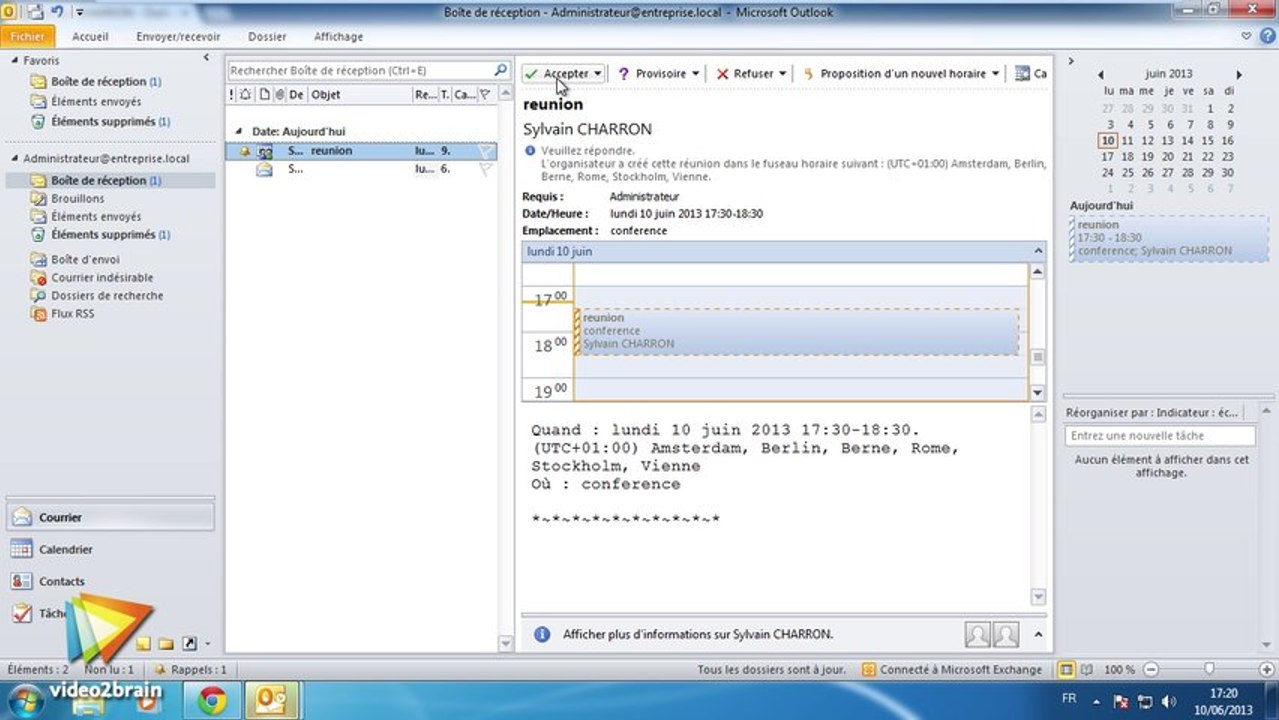Collapse the Favoris group
The height and width of the screenshot is (720, 1279).
pos(14,61)
